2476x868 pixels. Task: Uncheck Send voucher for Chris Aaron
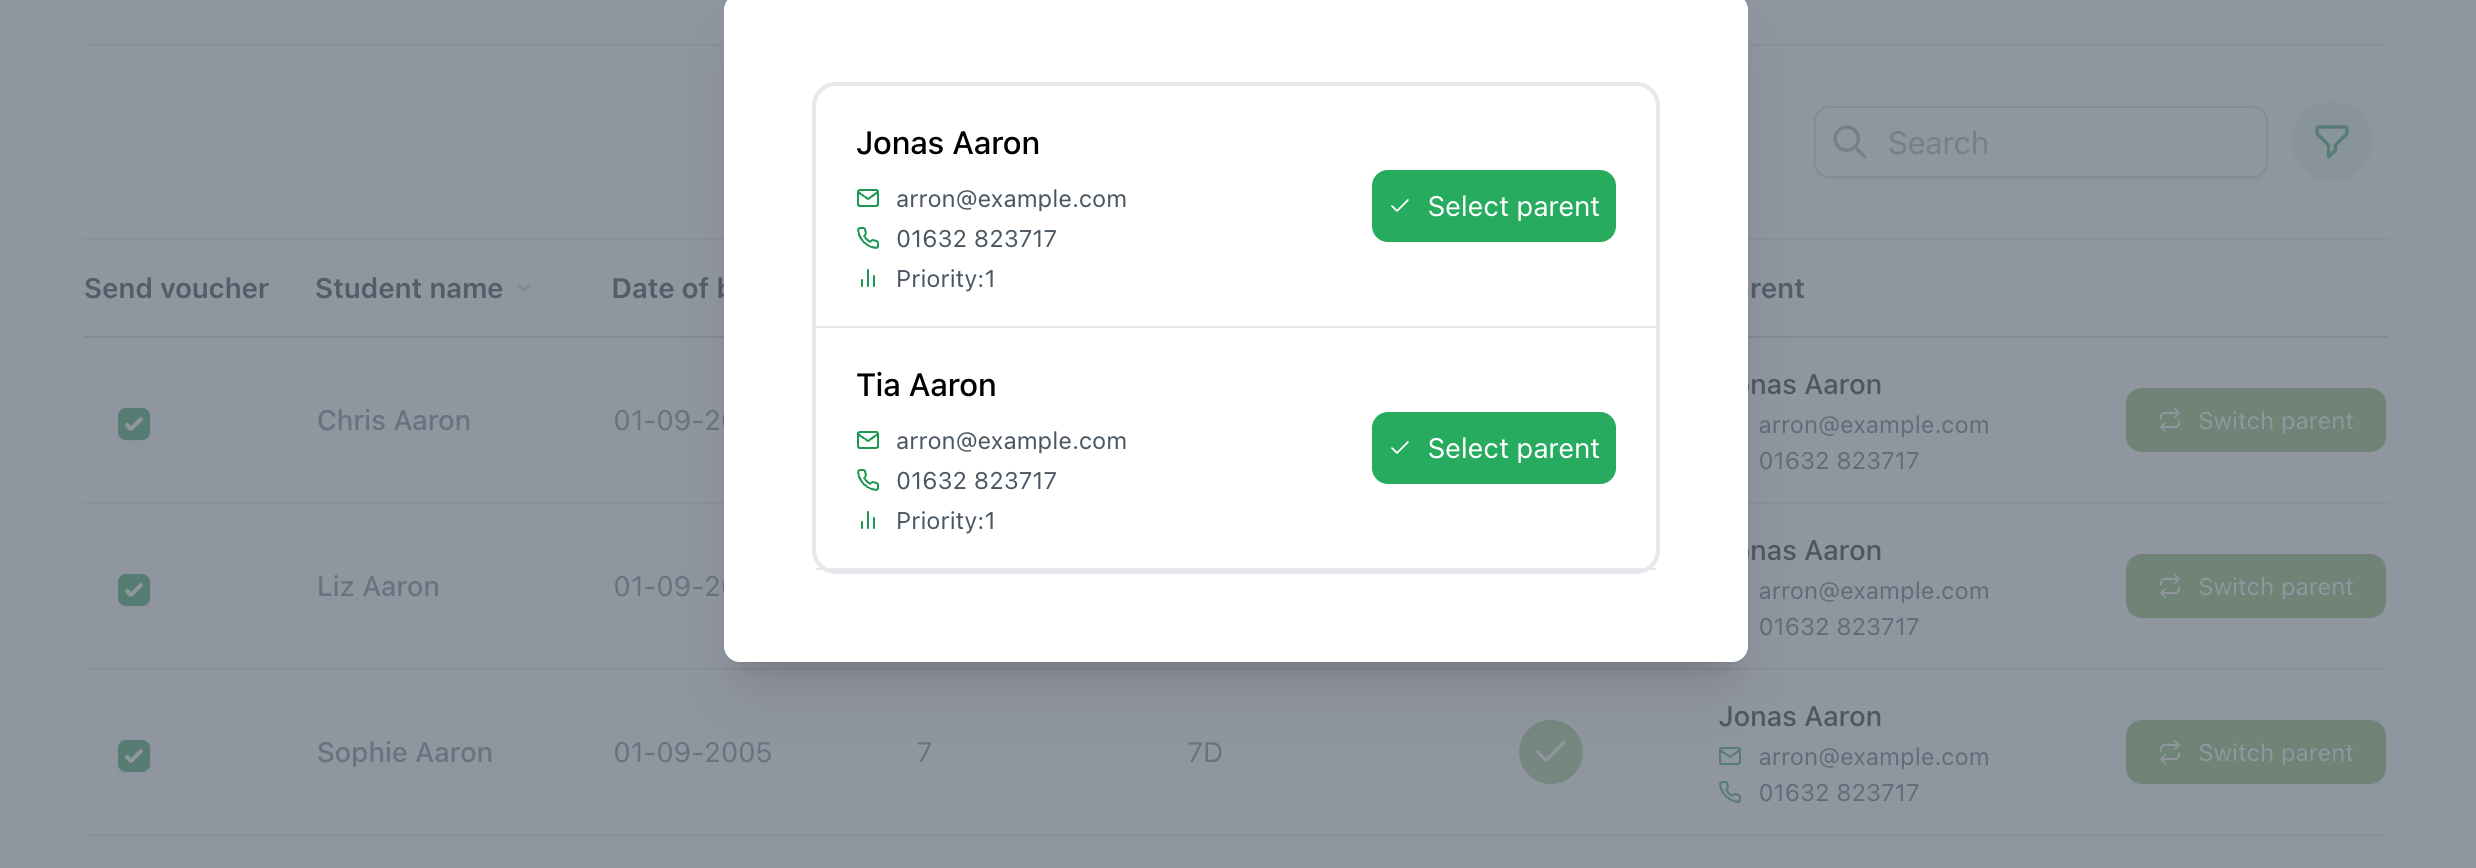tap(134, 423)
